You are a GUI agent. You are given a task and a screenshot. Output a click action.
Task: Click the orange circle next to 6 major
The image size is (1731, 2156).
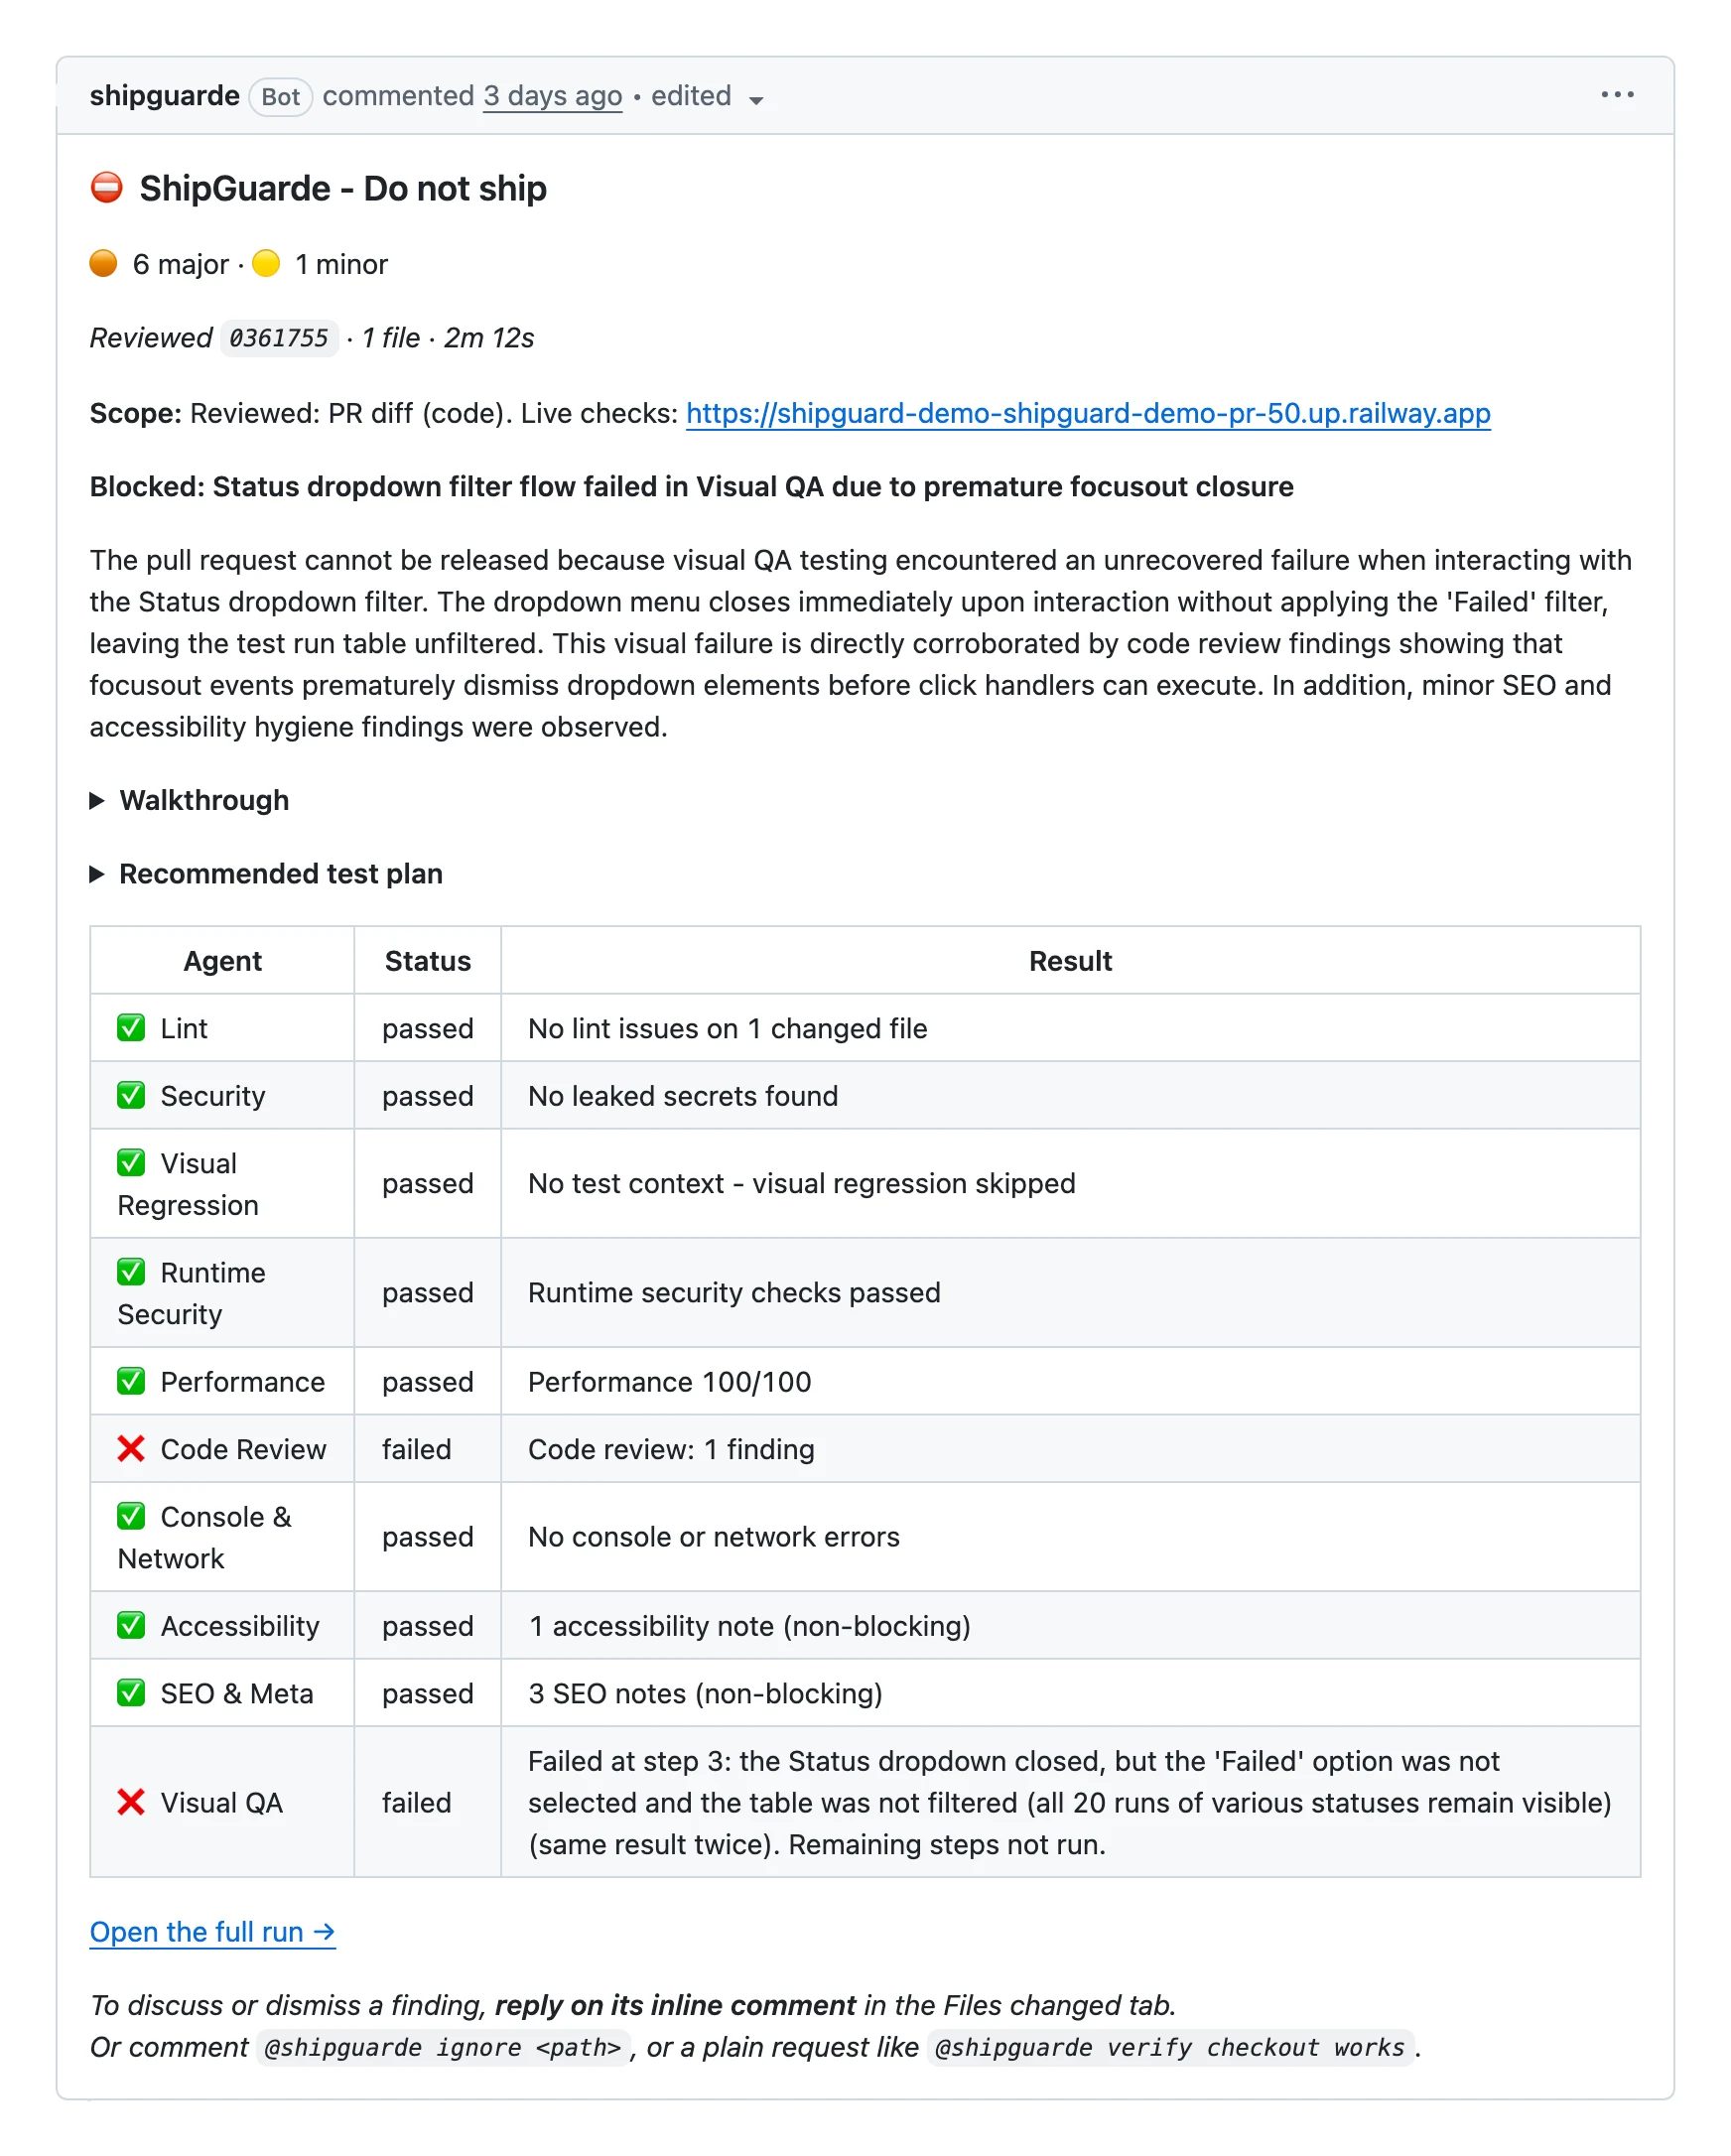click(104, 263)
